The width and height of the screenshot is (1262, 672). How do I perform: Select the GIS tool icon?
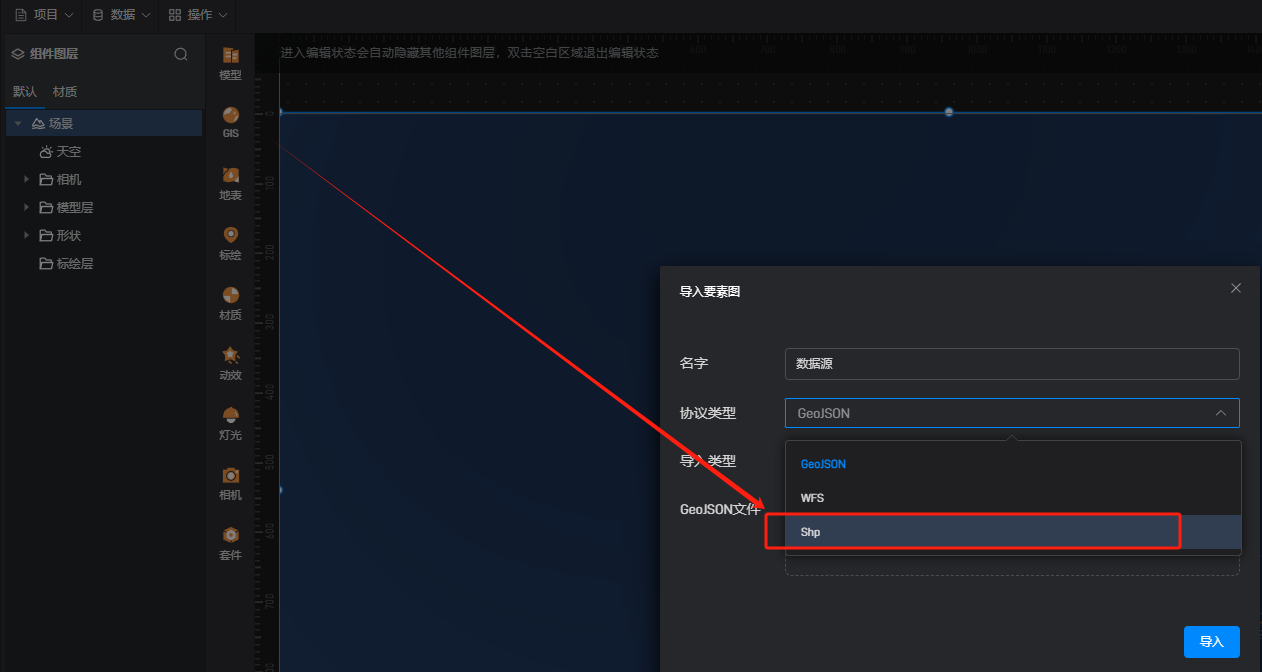(x=231, y=121)
